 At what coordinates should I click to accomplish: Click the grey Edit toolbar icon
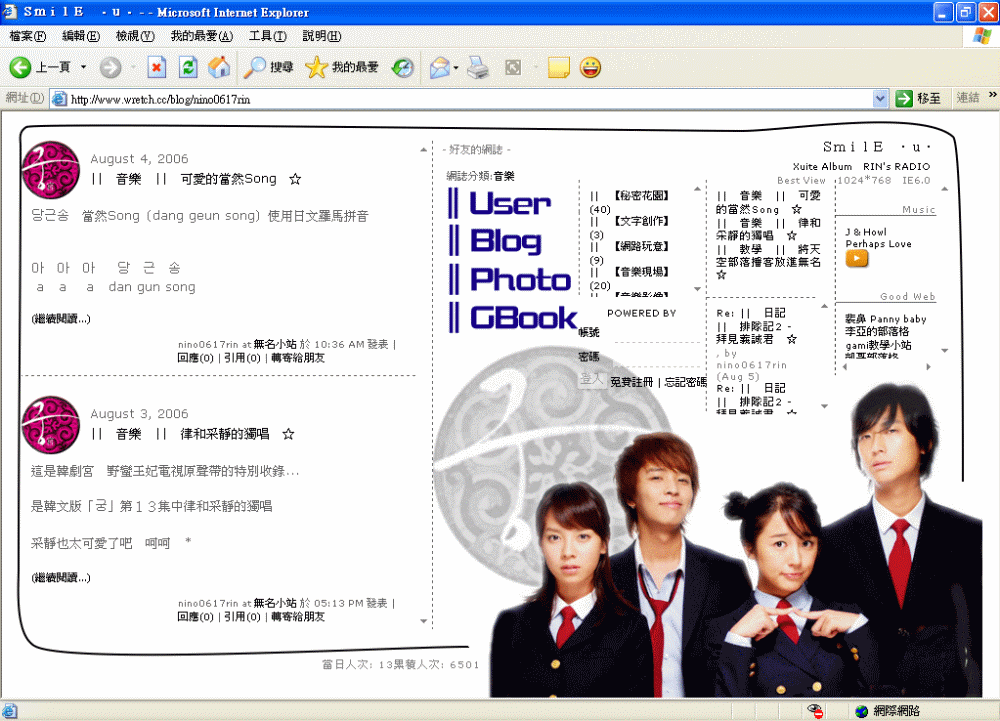(x=513, y=67)
